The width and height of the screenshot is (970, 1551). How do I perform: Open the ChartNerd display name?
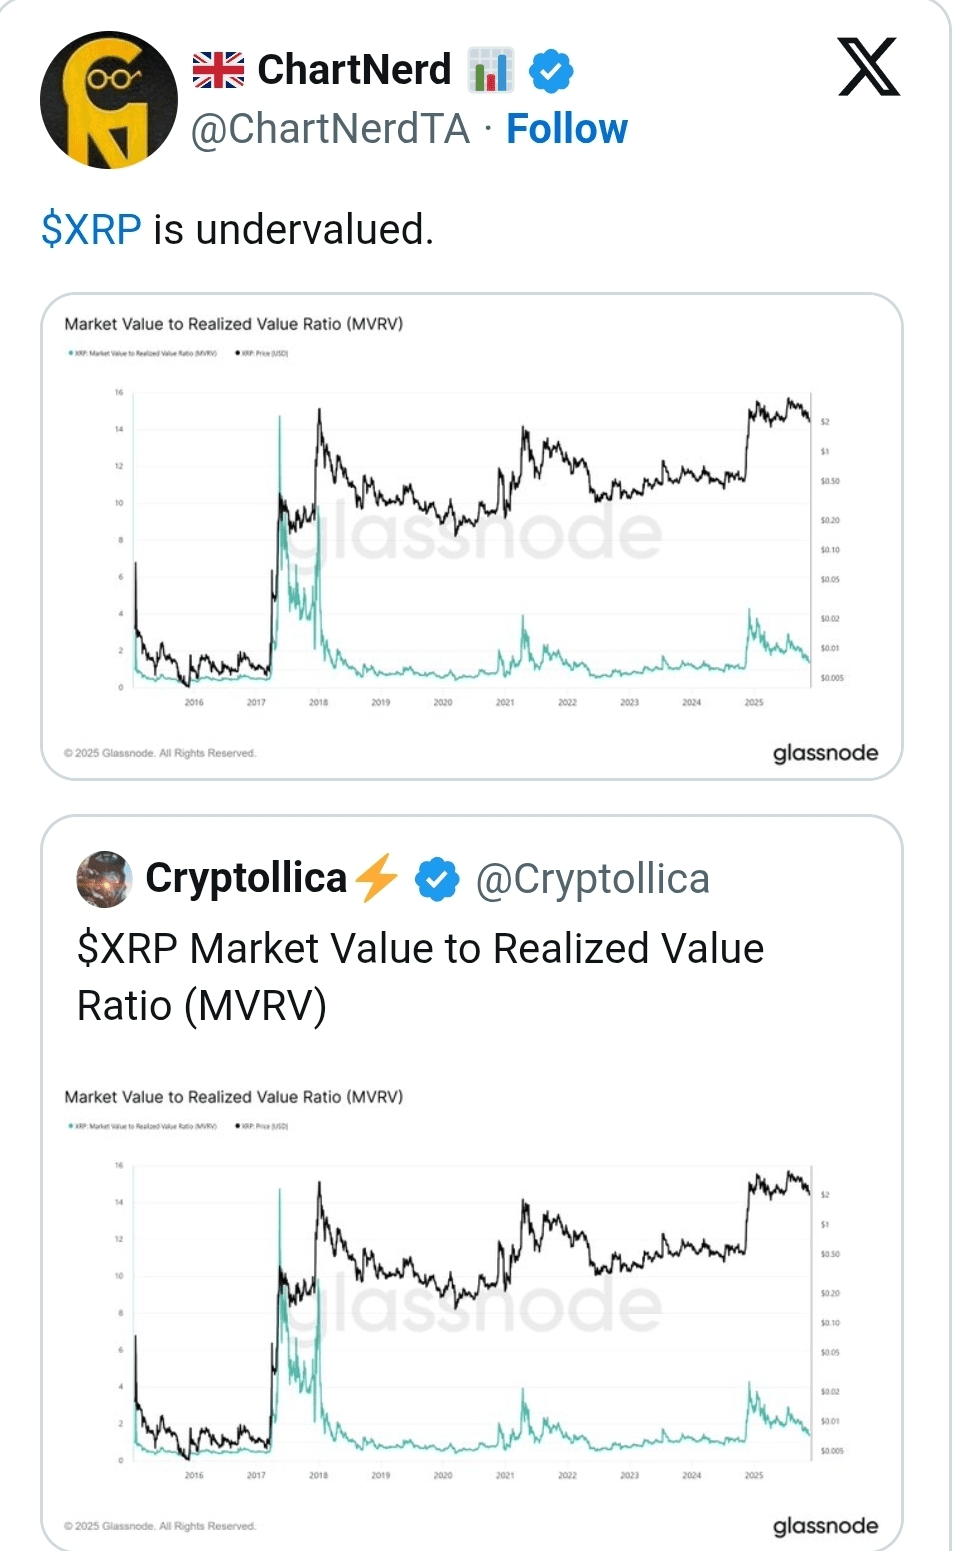point(354,70)
